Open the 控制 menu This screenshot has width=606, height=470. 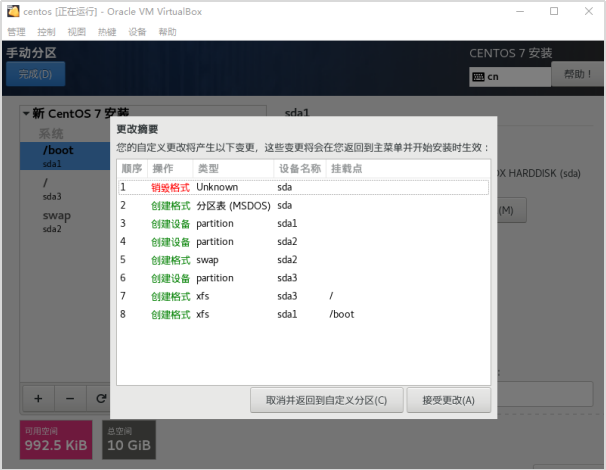[x=46, y=32]
